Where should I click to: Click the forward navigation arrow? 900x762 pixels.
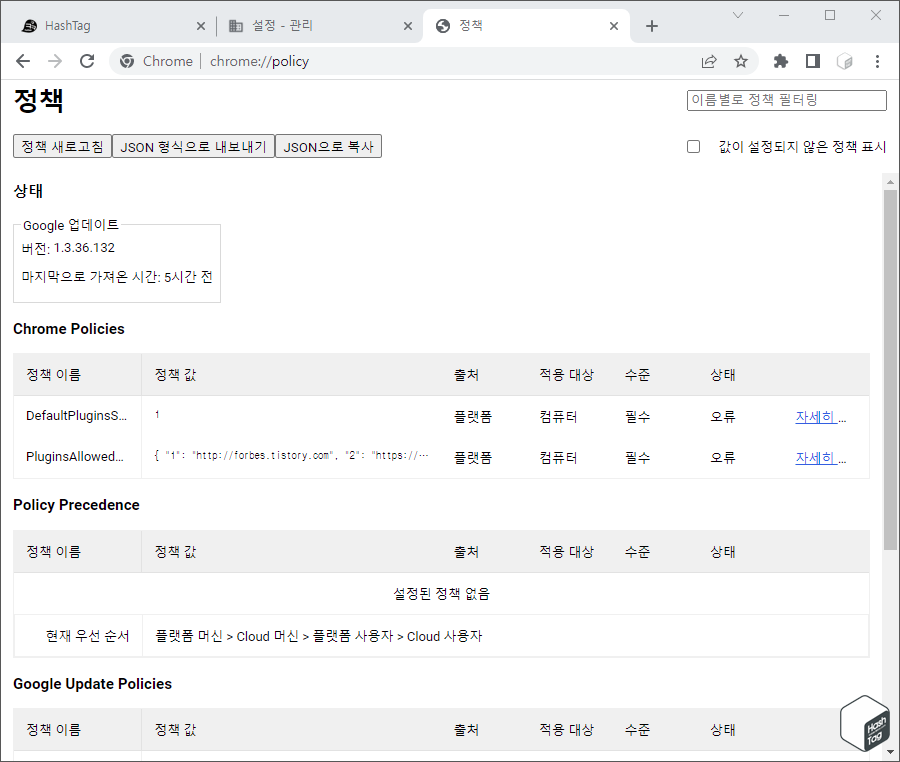pyautogui.click(x=53, y=61)
